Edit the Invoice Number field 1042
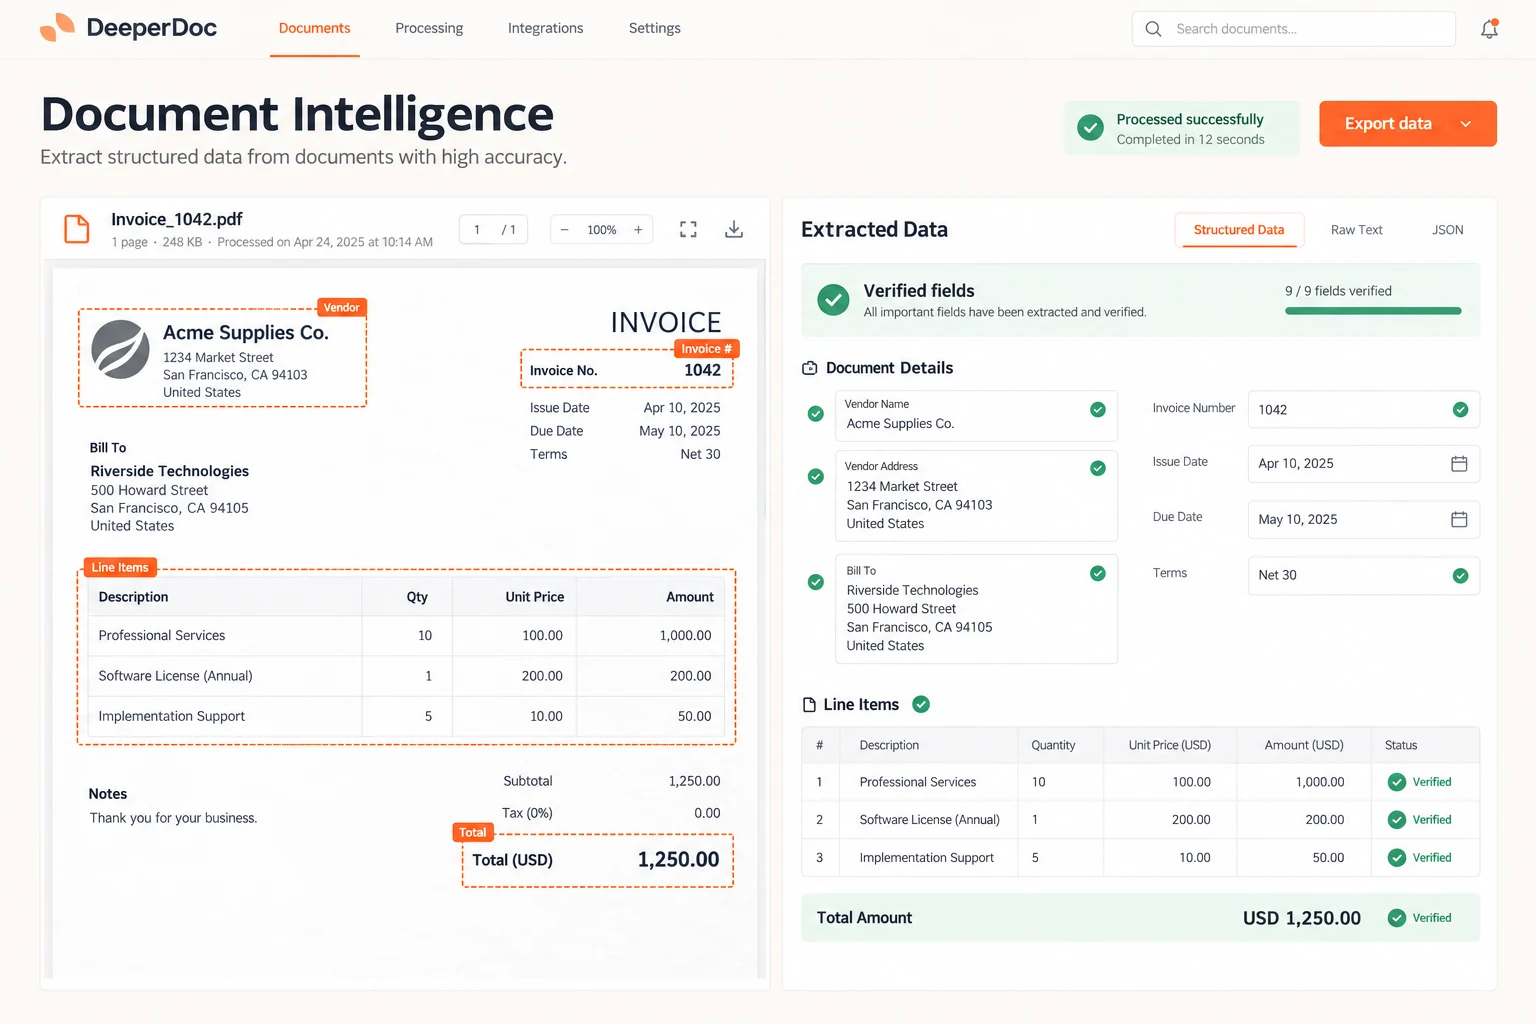This screenshot has height=1024, width=1536. click(1364, 409)
